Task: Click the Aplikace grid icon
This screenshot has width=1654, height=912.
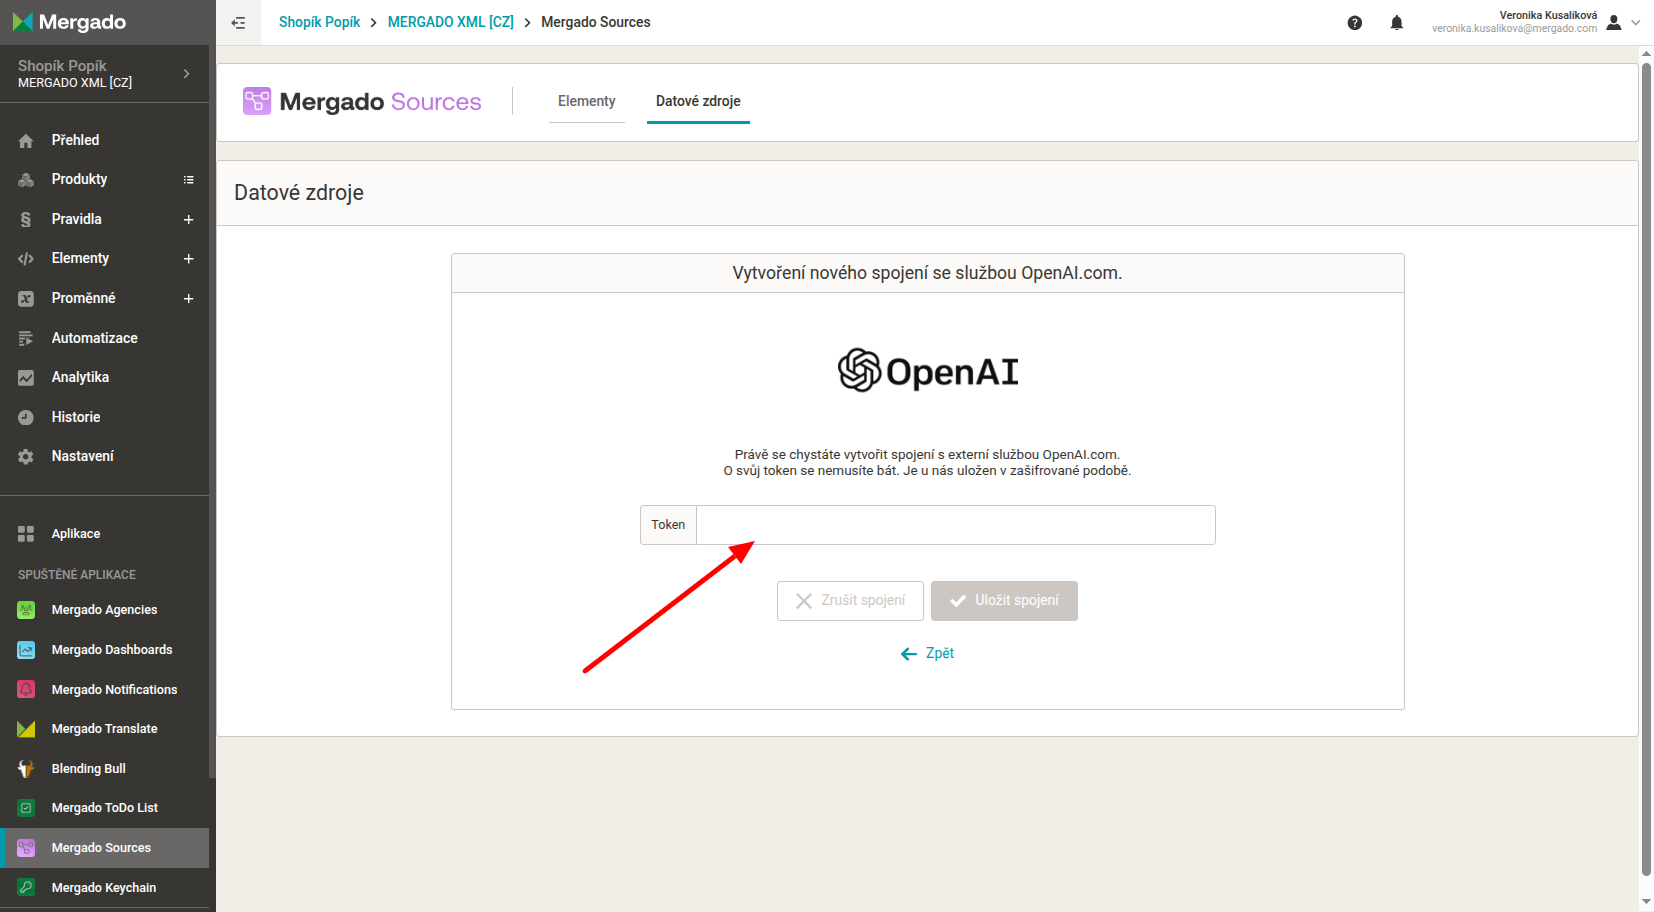Action: coord(26,534)
